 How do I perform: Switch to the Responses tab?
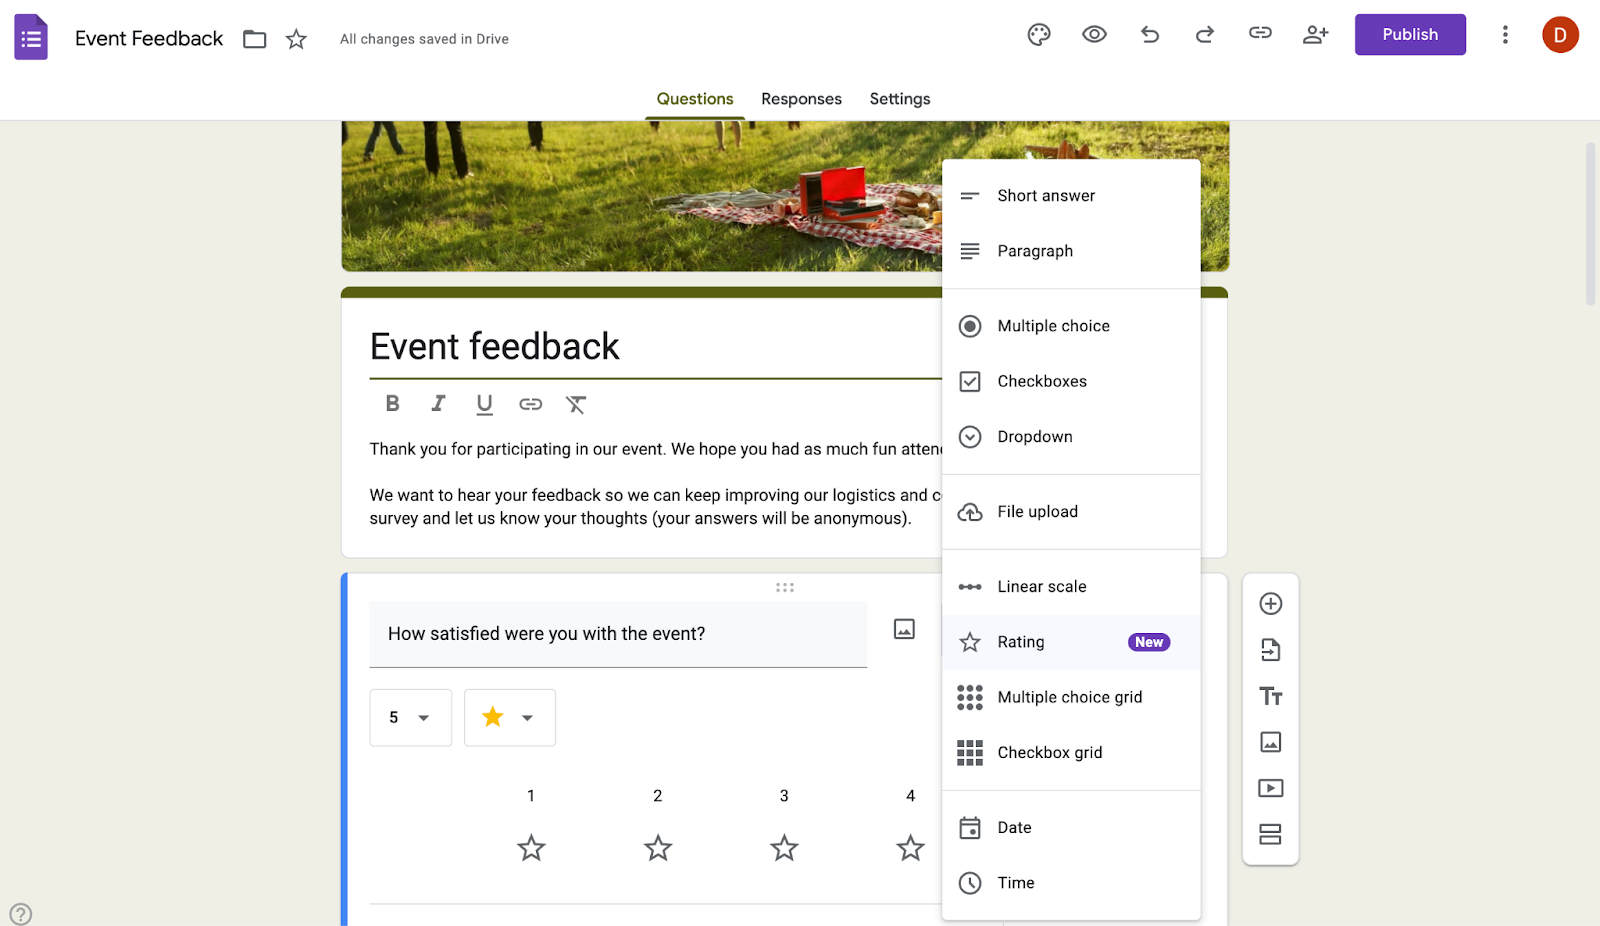point(800,98)
